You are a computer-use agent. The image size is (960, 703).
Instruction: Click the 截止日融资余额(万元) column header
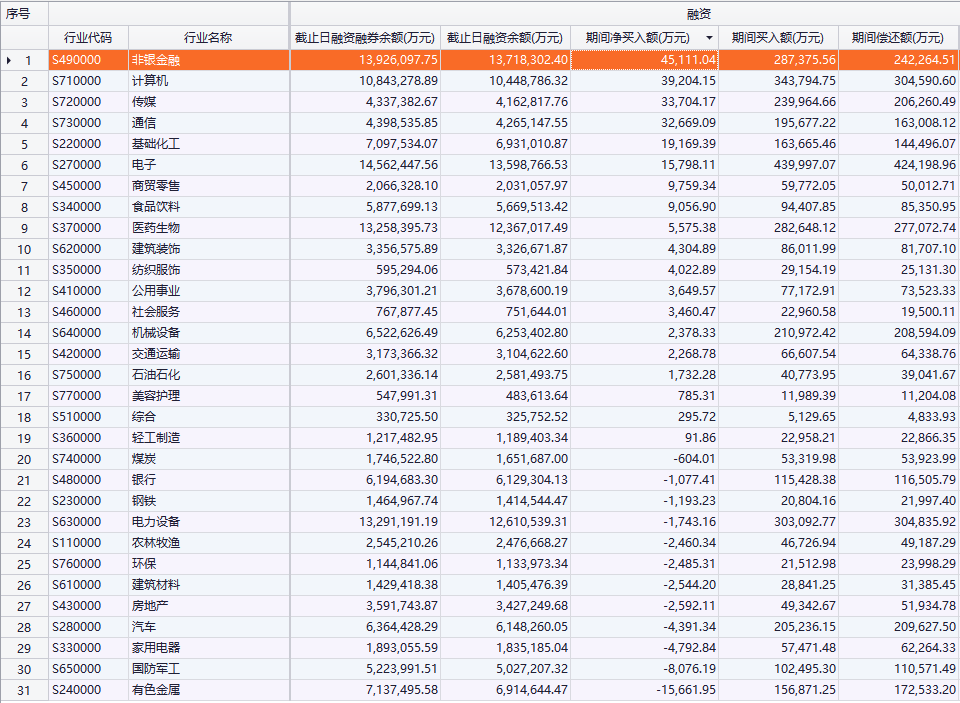505,38
